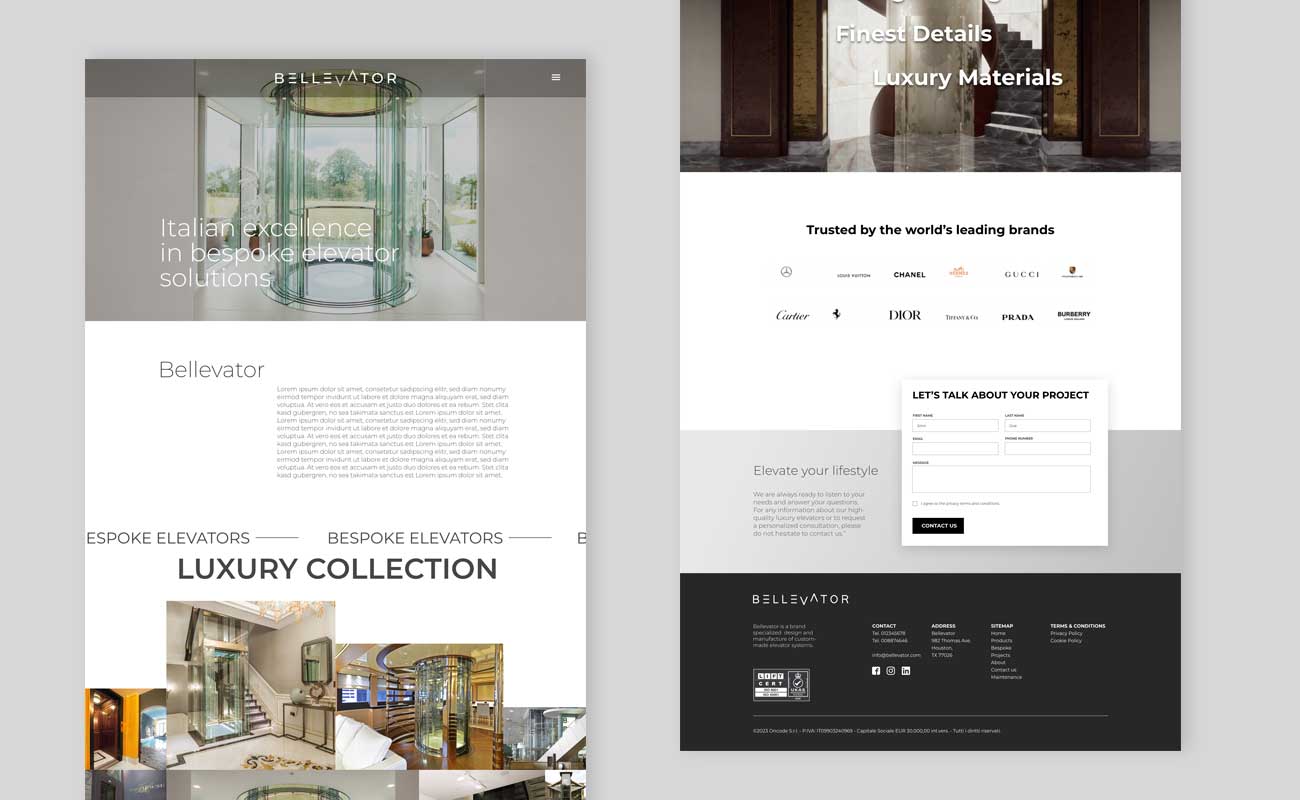The width and height of the screenshot is (1300, 800).
Task: Go to Products in the sitemap
Action: pos(1001,641)
